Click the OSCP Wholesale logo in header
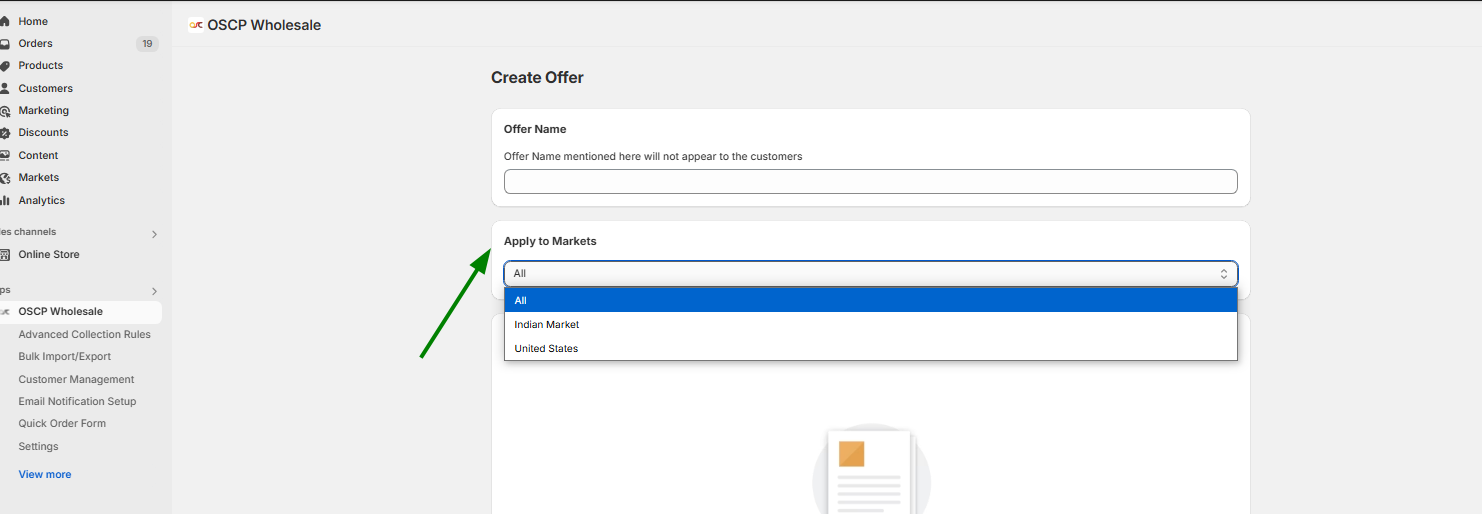The width and height of the screenshot is (1482, 514). (x=196, y=25)
